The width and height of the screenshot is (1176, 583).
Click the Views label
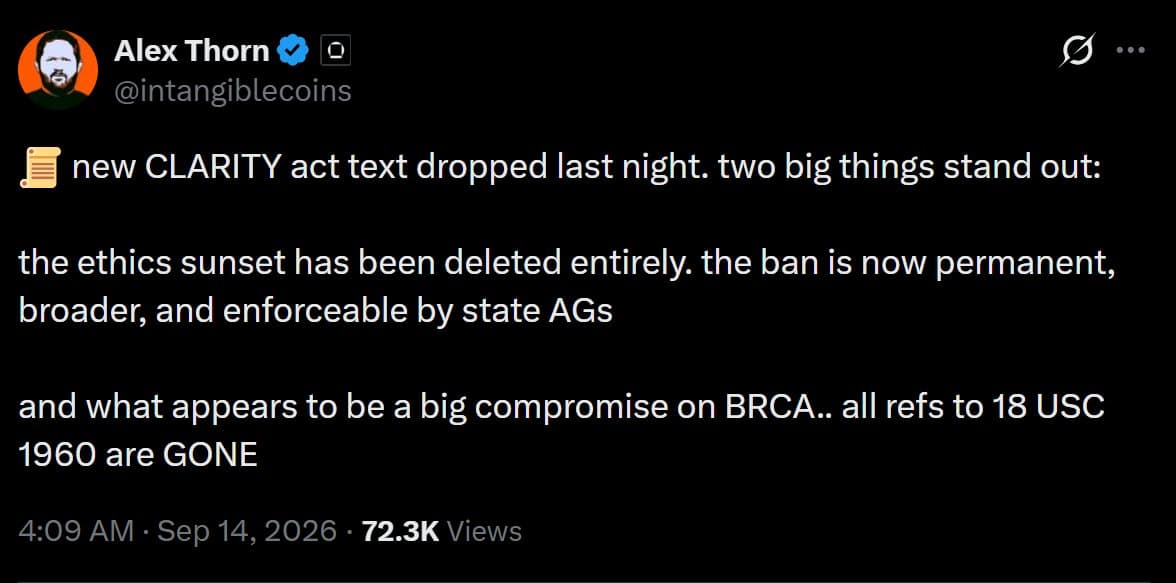pos(484,531)
